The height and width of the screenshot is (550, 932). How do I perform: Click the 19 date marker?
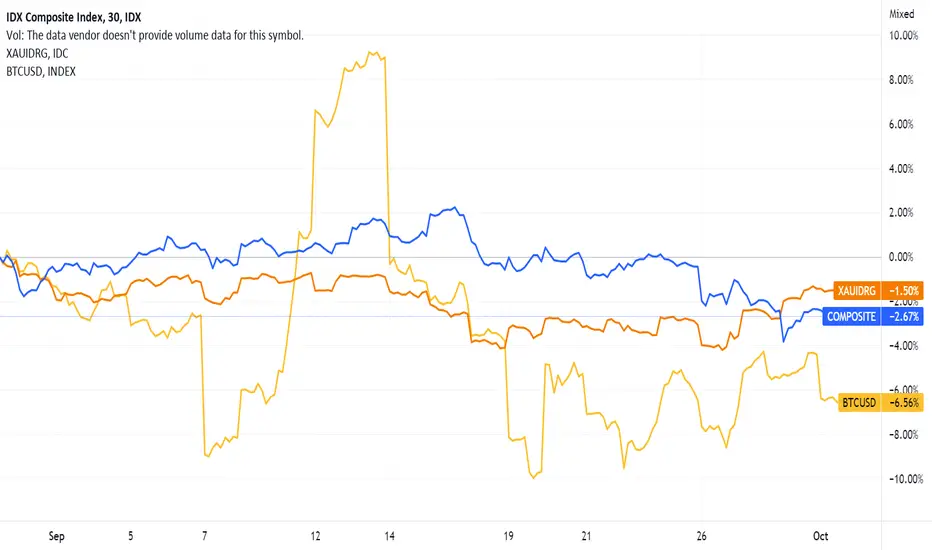pyautogui.click(x=508, y=536)
